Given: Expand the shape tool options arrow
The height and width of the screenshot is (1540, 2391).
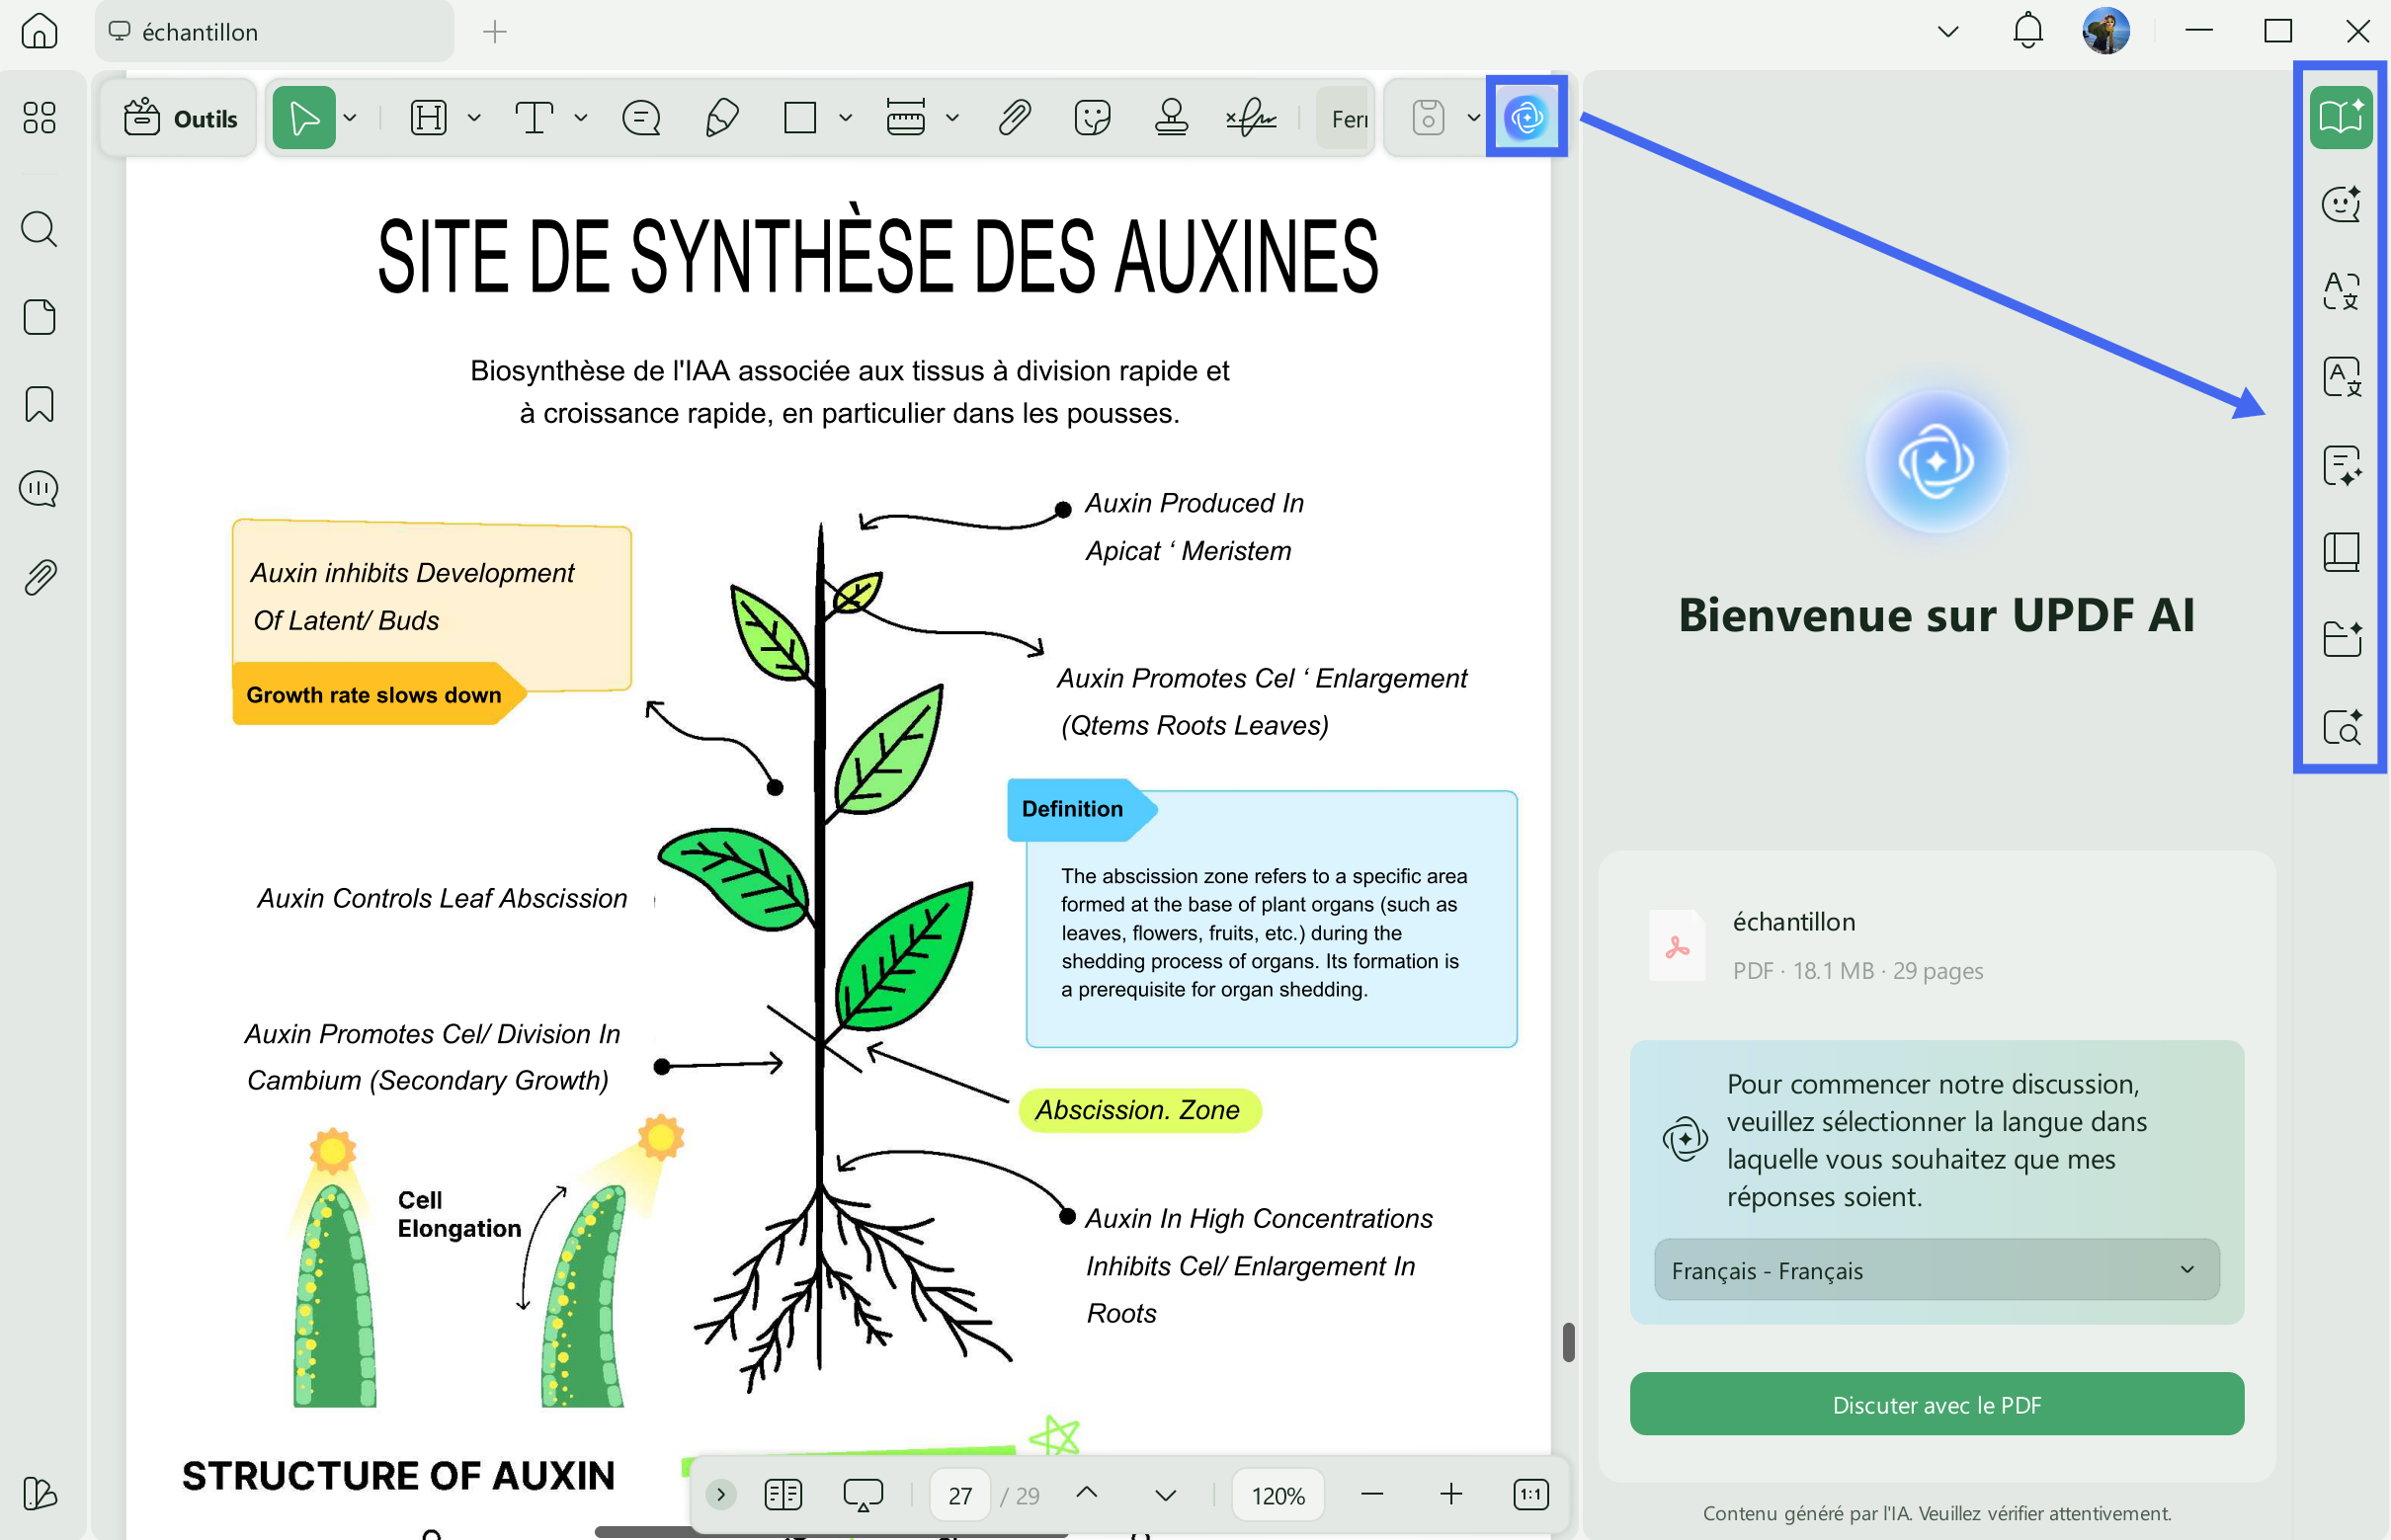Looking at the screenshot, I should click(845, 118).
